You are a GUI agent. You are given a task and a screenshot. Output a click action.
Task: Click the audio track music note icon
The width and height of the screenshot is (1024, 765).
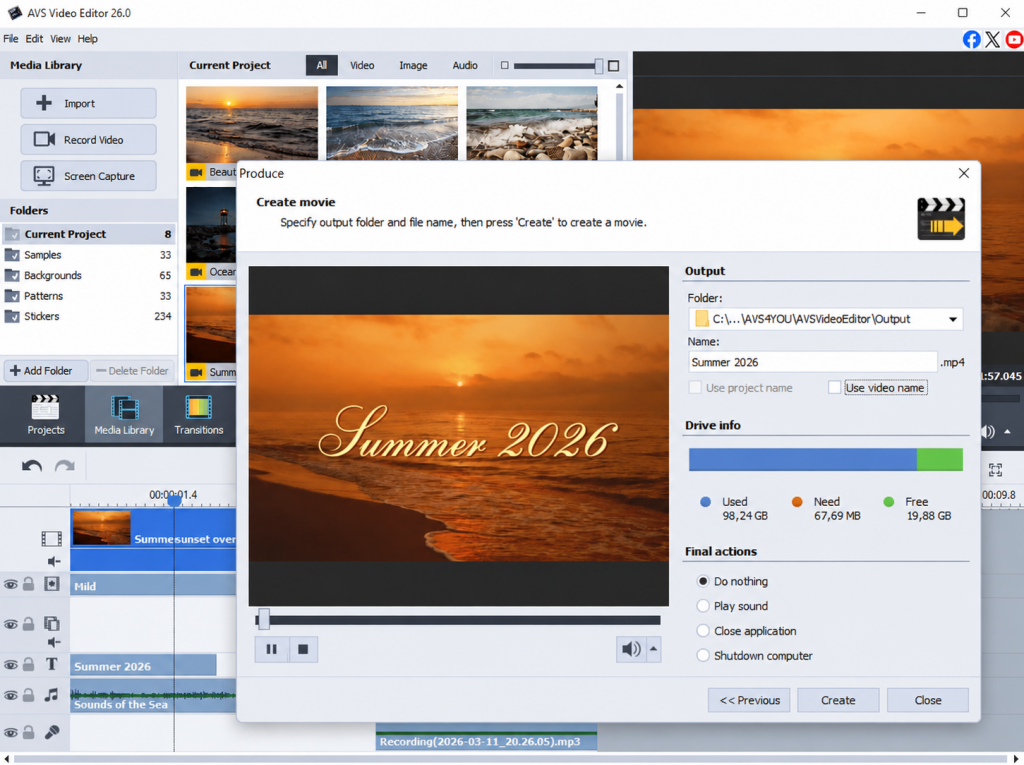coord(52,694)
